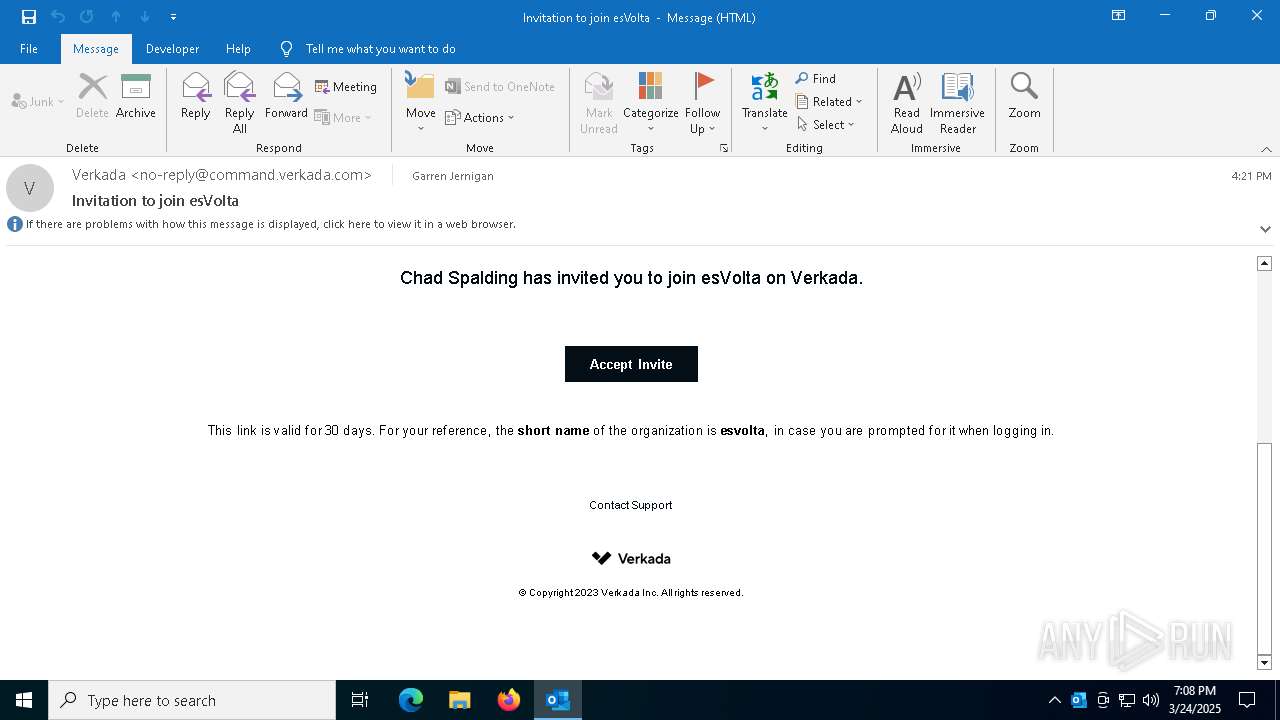The image size is (1280, 720).
Task: Click the Zoom magnifier button
Action: click(1025, 96)
